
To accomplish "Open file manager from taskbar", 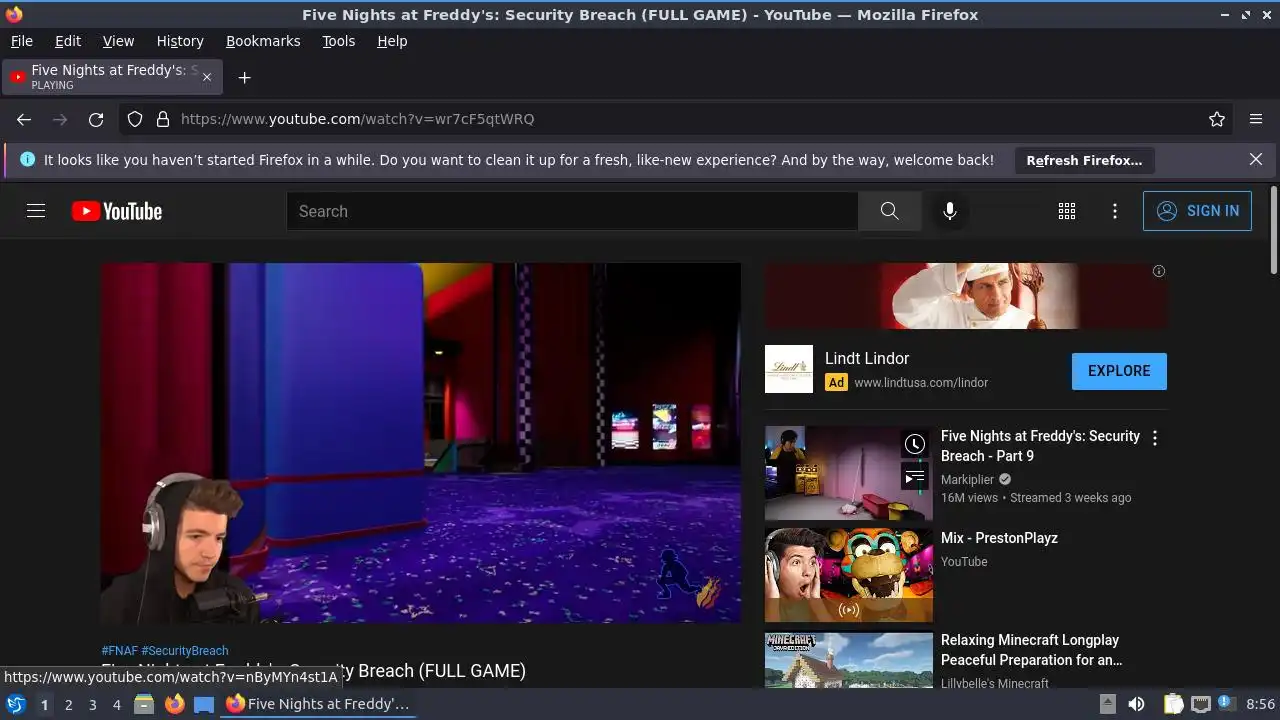I will point(144,704).
